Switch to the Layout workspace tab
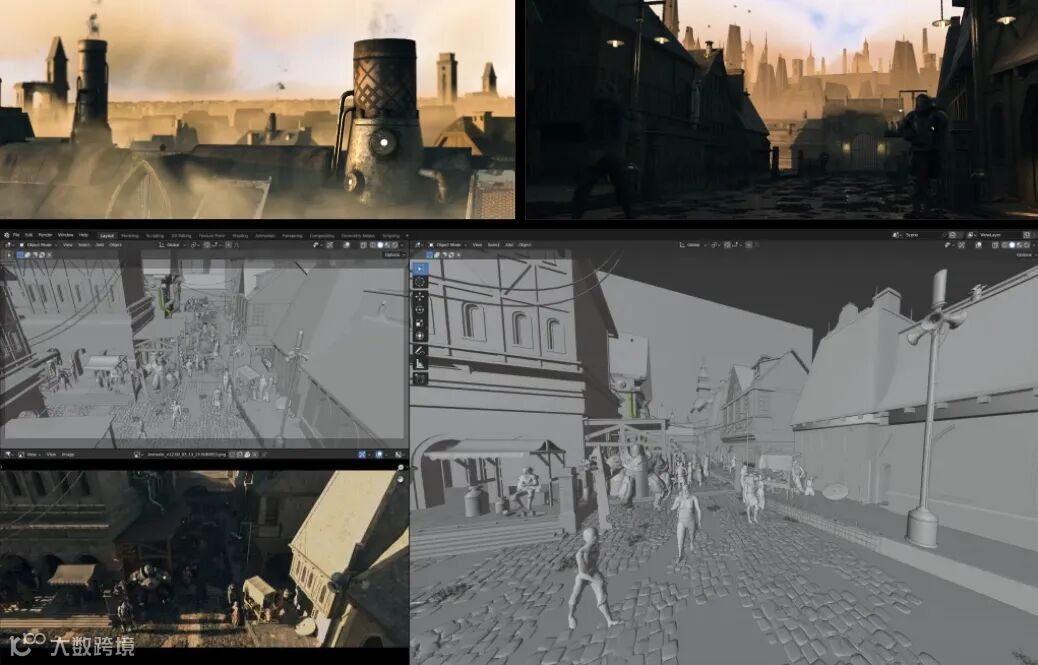The image size is (1038, 665). click(107, 236)
